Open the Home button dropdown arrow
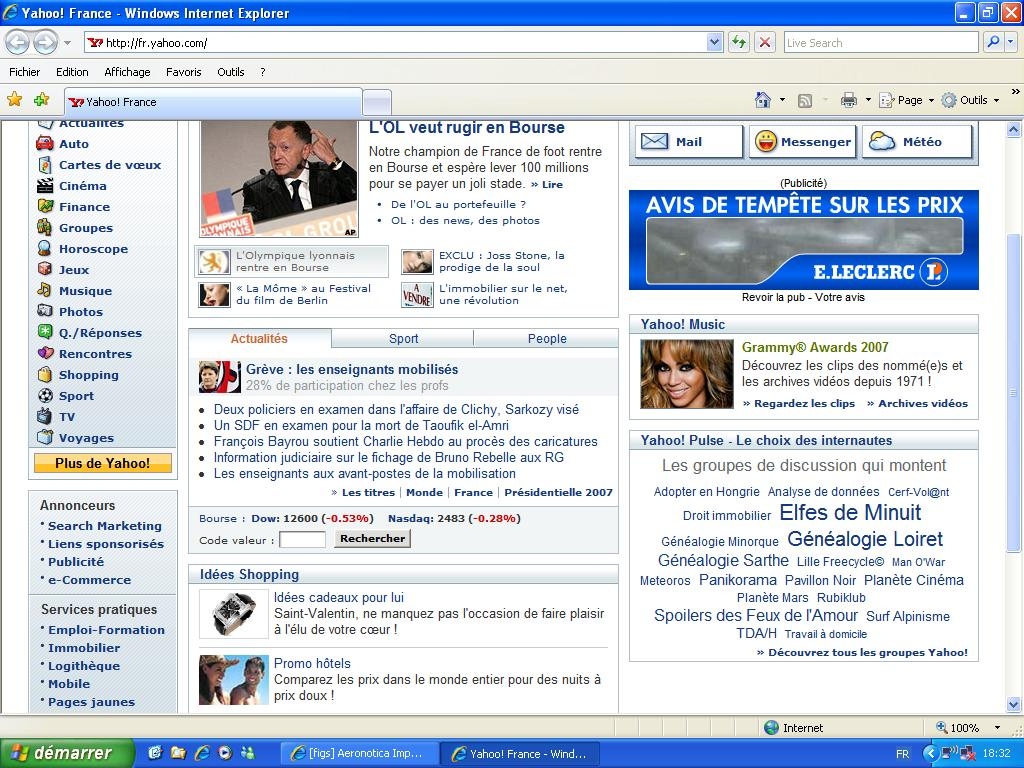This screenshot has height=768, width=1024. [782, 100]
